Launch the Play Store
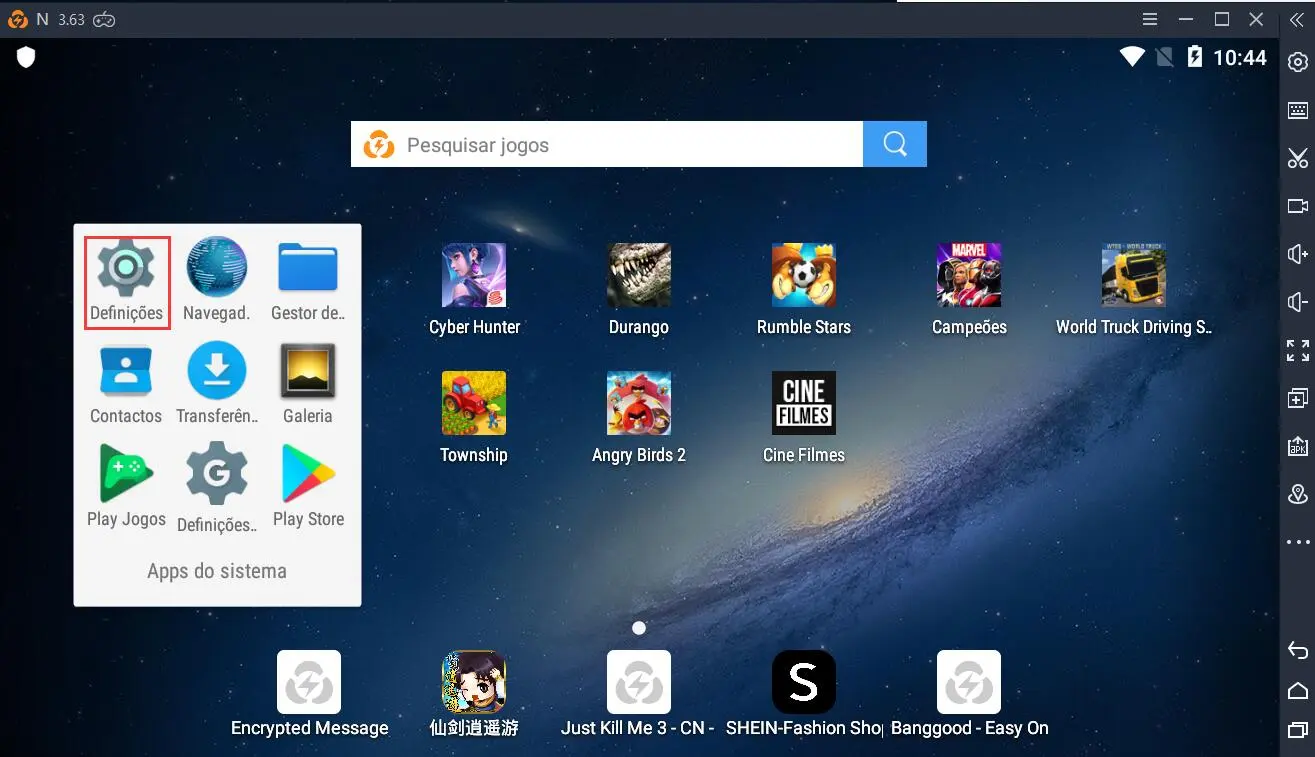1315x757 pixels. [308, 487]
